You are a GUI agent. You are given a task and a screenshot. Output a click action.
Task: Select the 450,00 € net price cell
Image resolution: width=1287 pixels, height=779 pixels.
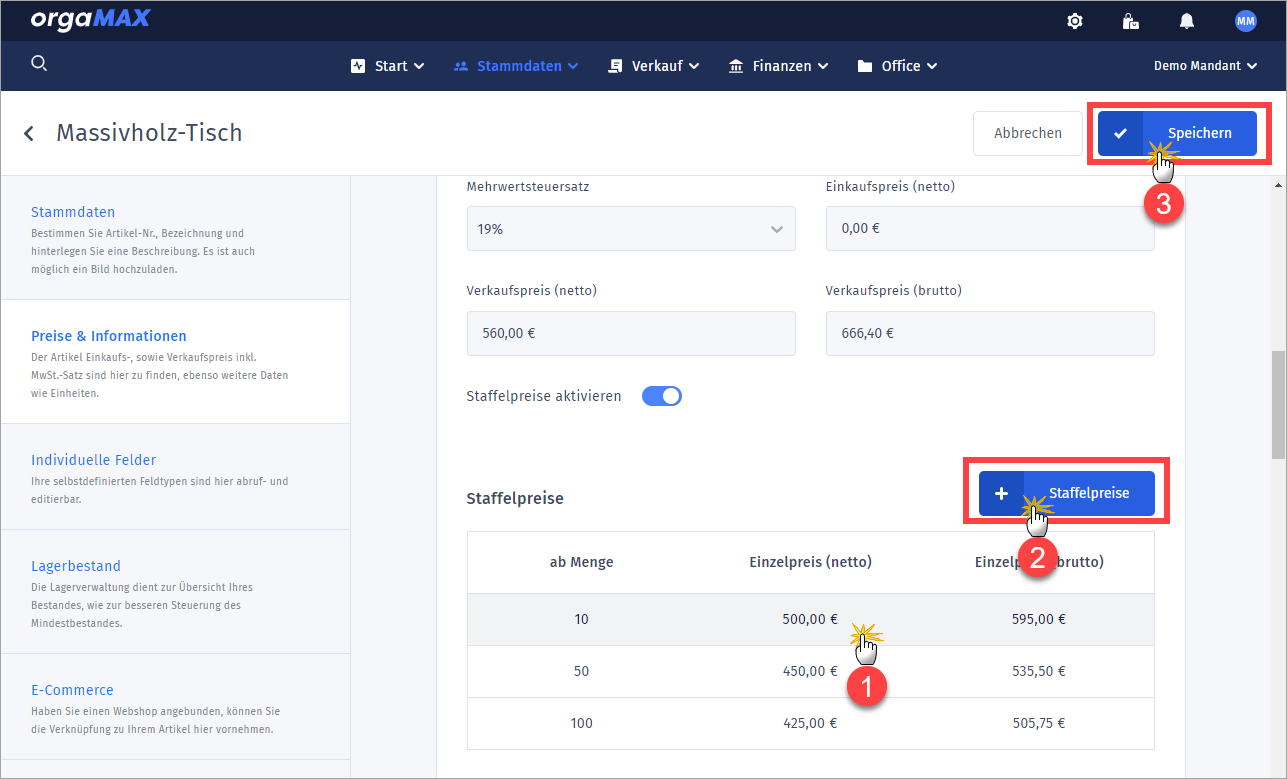(x=810, y=671)
